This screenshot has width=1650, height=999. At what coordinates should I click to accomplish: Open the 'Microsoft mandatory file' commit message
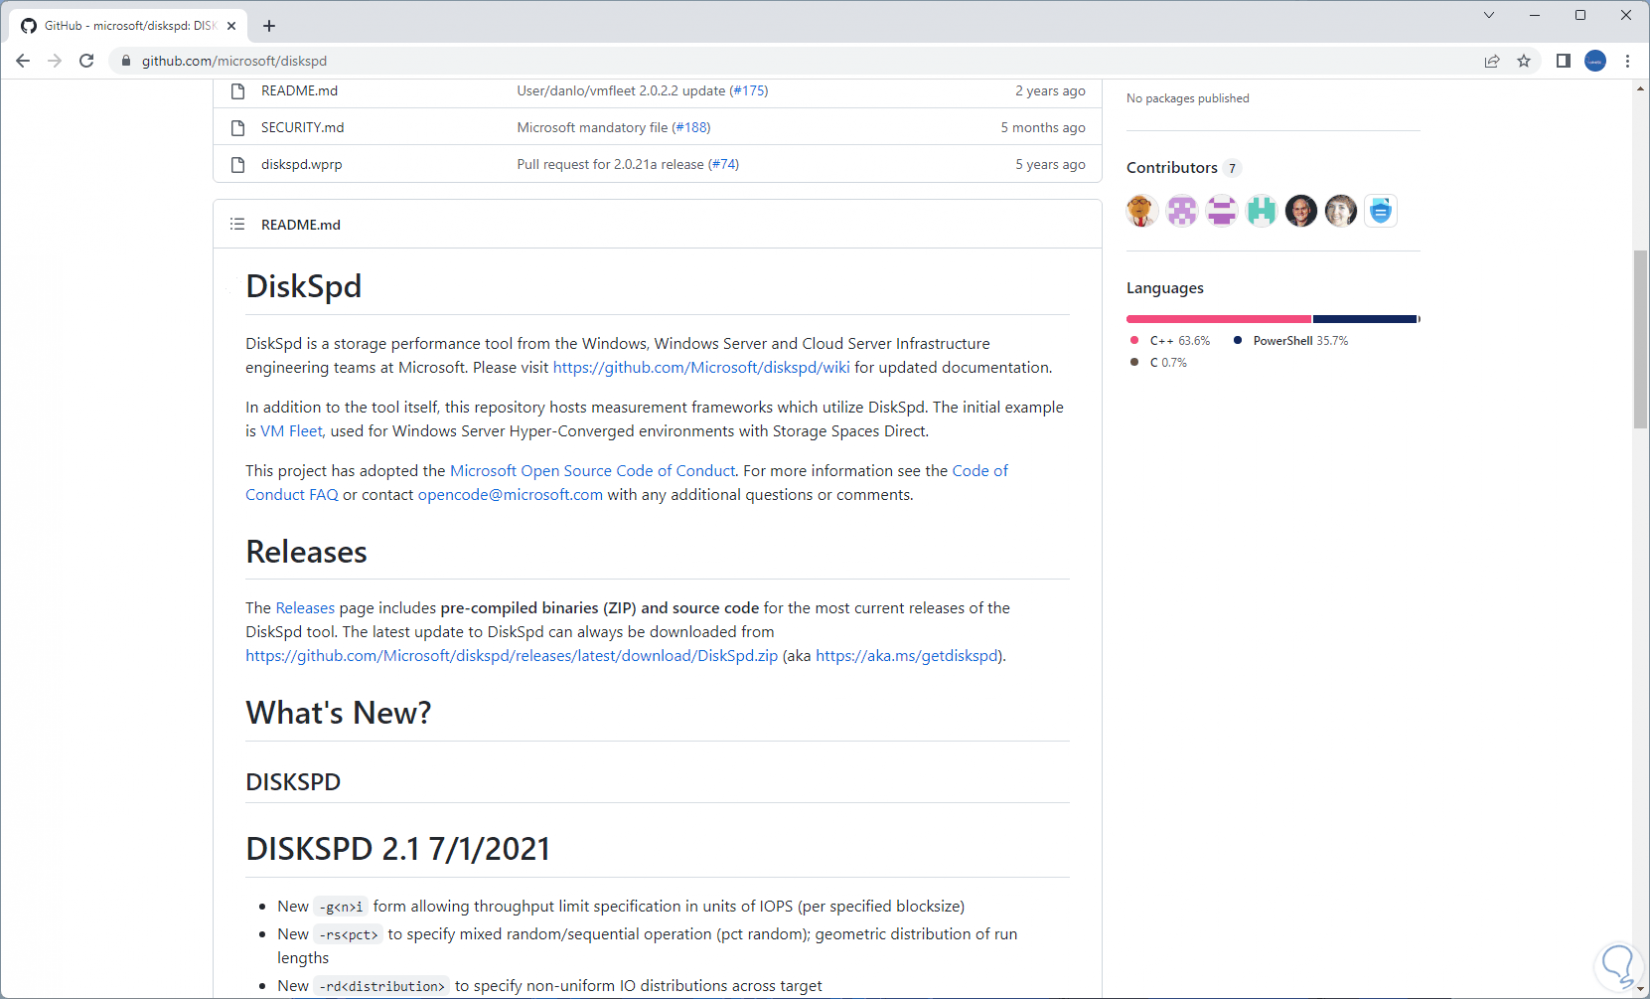(592, 128)
